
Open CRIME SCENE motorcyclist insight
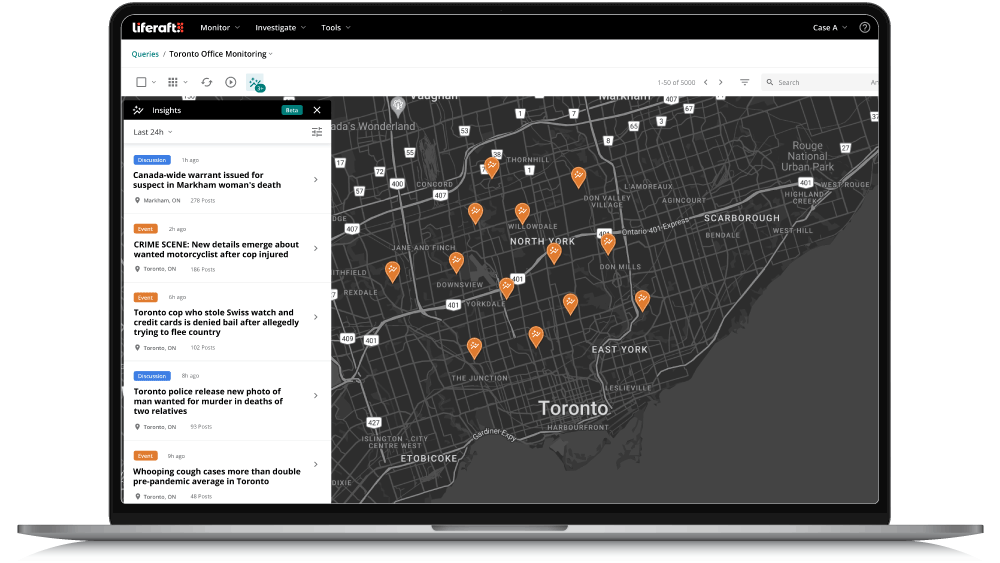216,249
